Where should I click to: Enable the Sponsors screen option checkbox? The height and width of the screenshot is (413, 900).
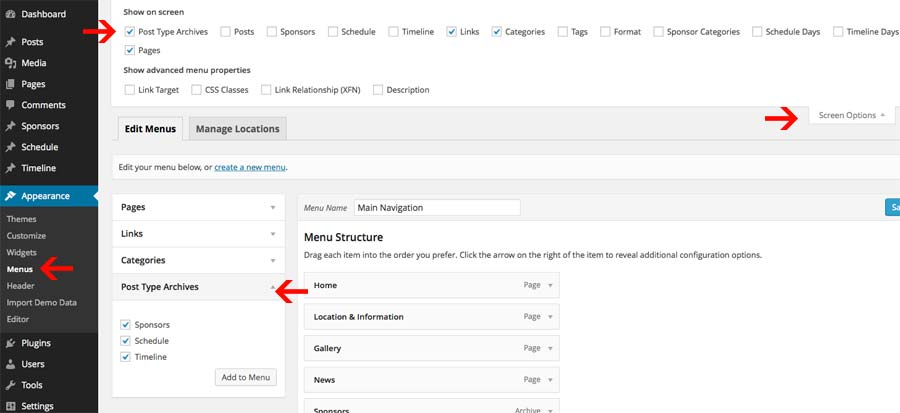(271, 32)
